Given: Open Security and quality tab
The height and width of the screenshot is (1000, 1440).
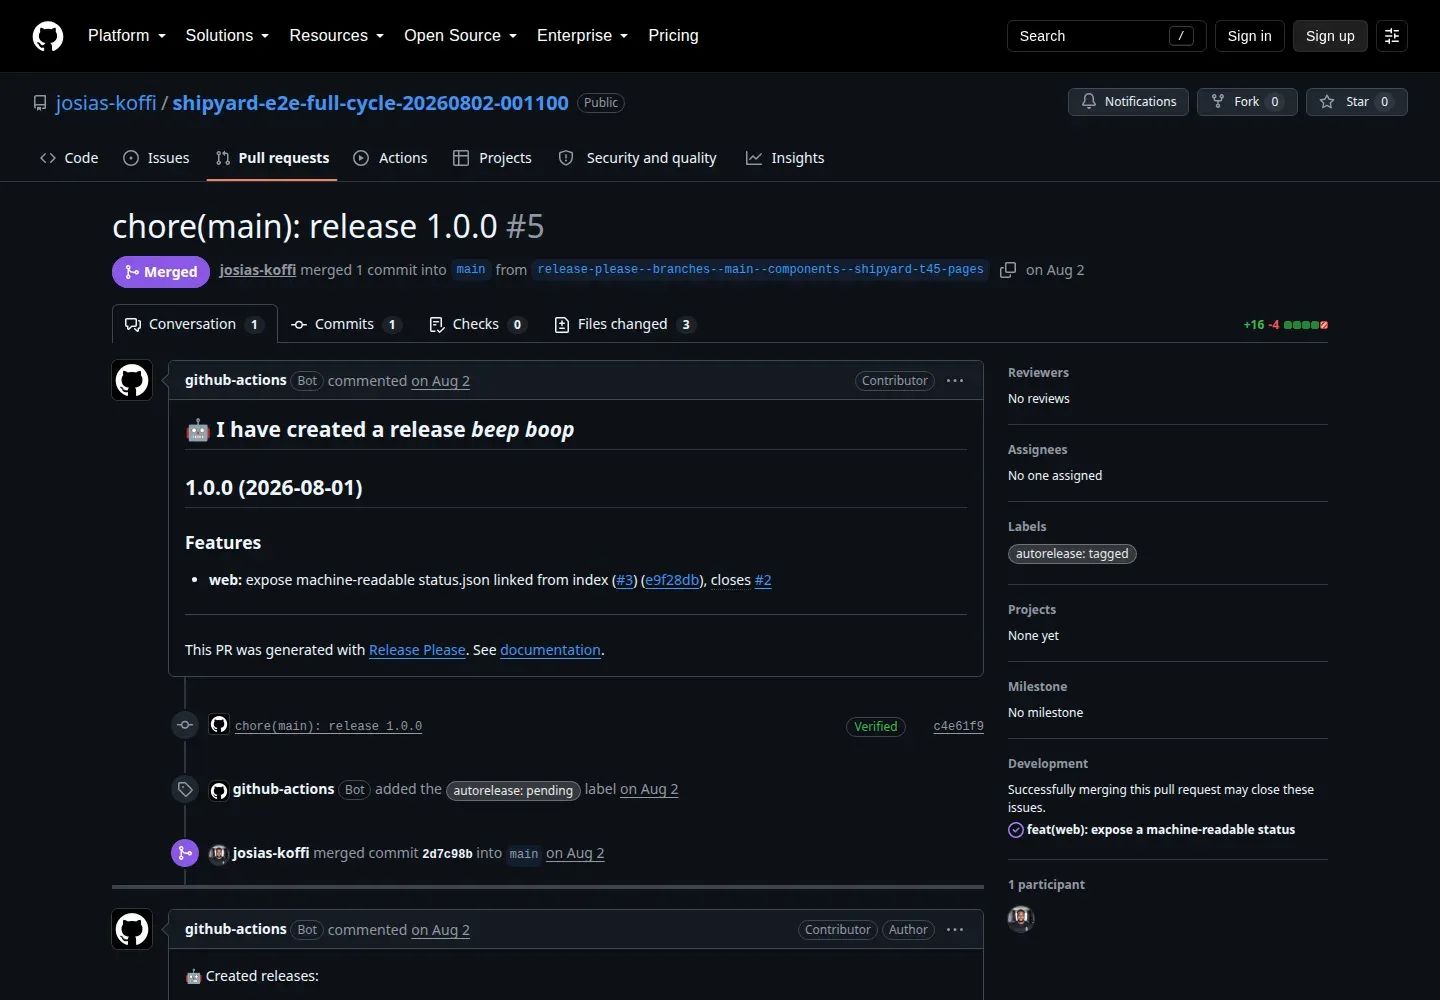Looking at the screenshot, I should pyautogui.click(x=638, y=158).
